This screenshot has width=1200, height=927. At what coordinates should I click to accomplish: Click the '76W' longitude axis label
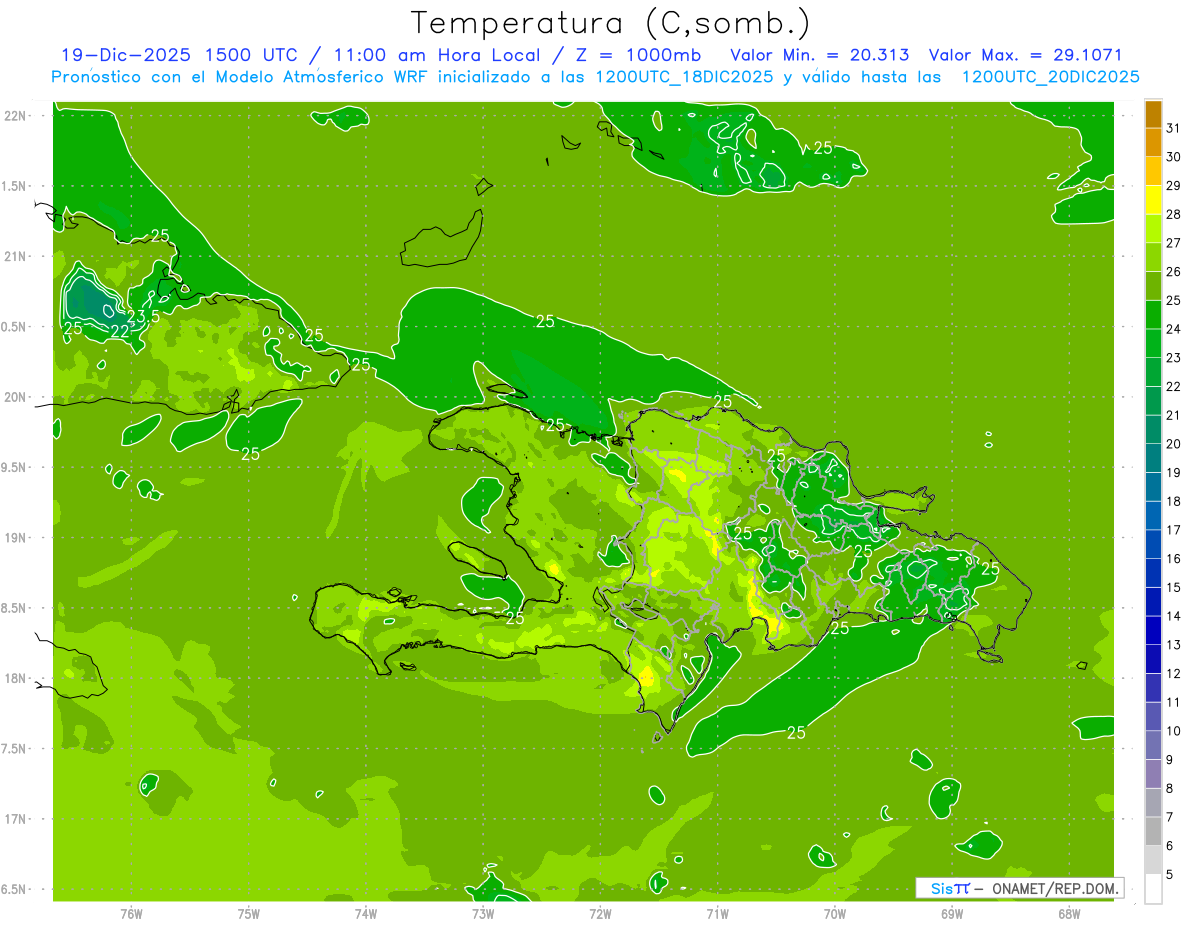pos(131,913)
